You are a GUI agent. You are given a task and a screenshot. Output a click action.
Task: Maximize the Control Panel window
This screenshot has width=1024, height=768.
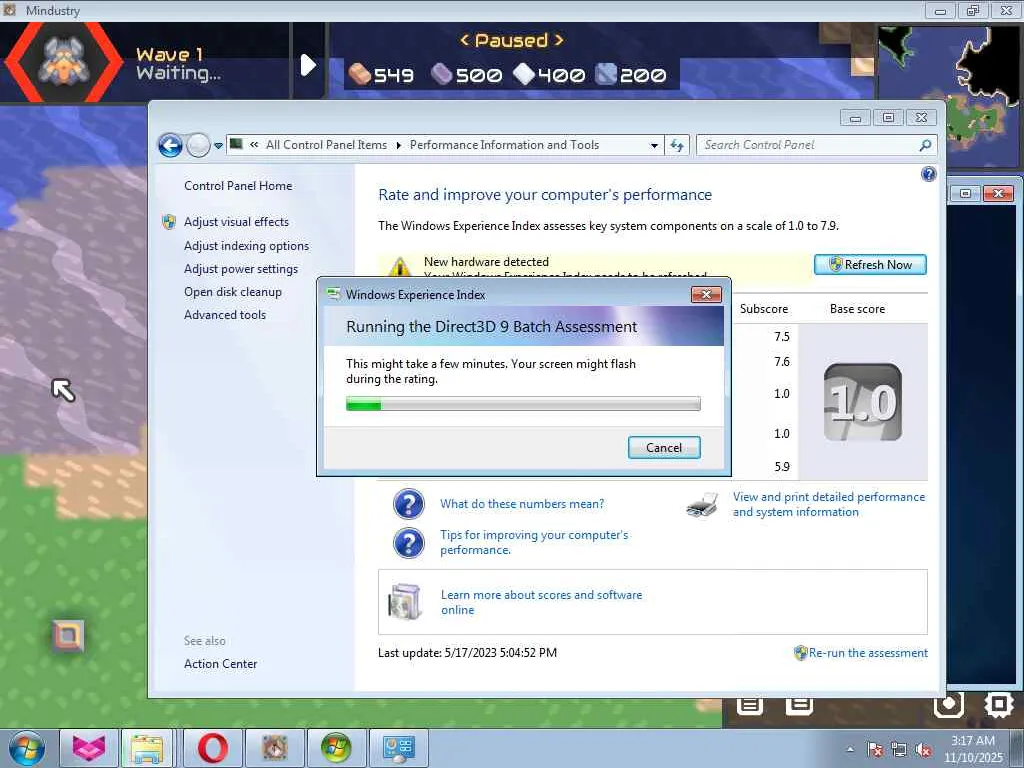888,118
